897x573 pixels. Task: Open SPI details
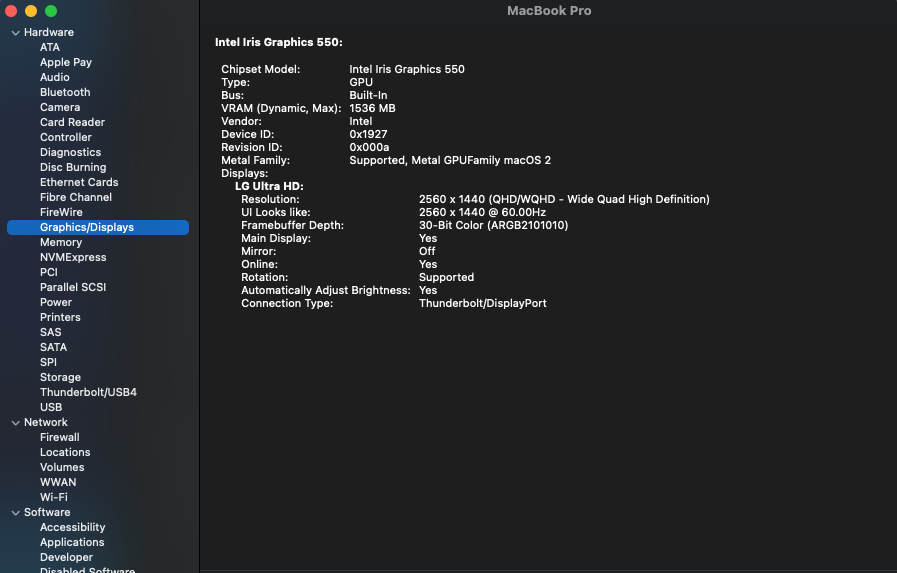48,362
